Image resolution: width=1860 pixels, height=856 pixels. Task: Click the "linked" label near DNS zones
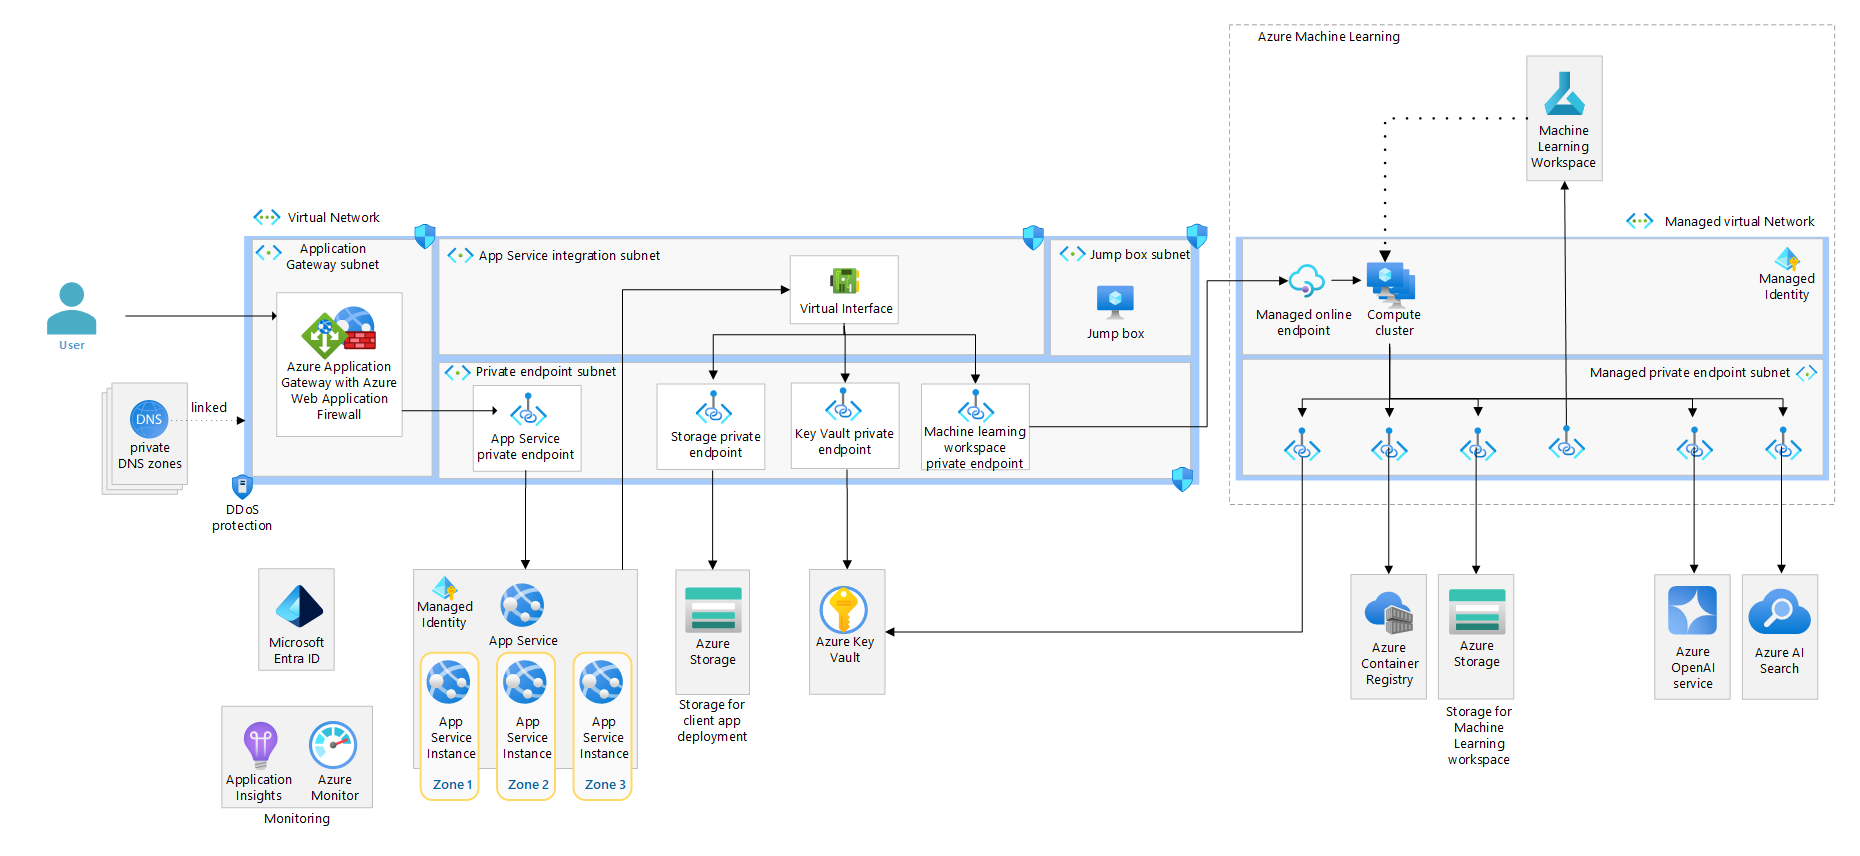tap(209, 408)
